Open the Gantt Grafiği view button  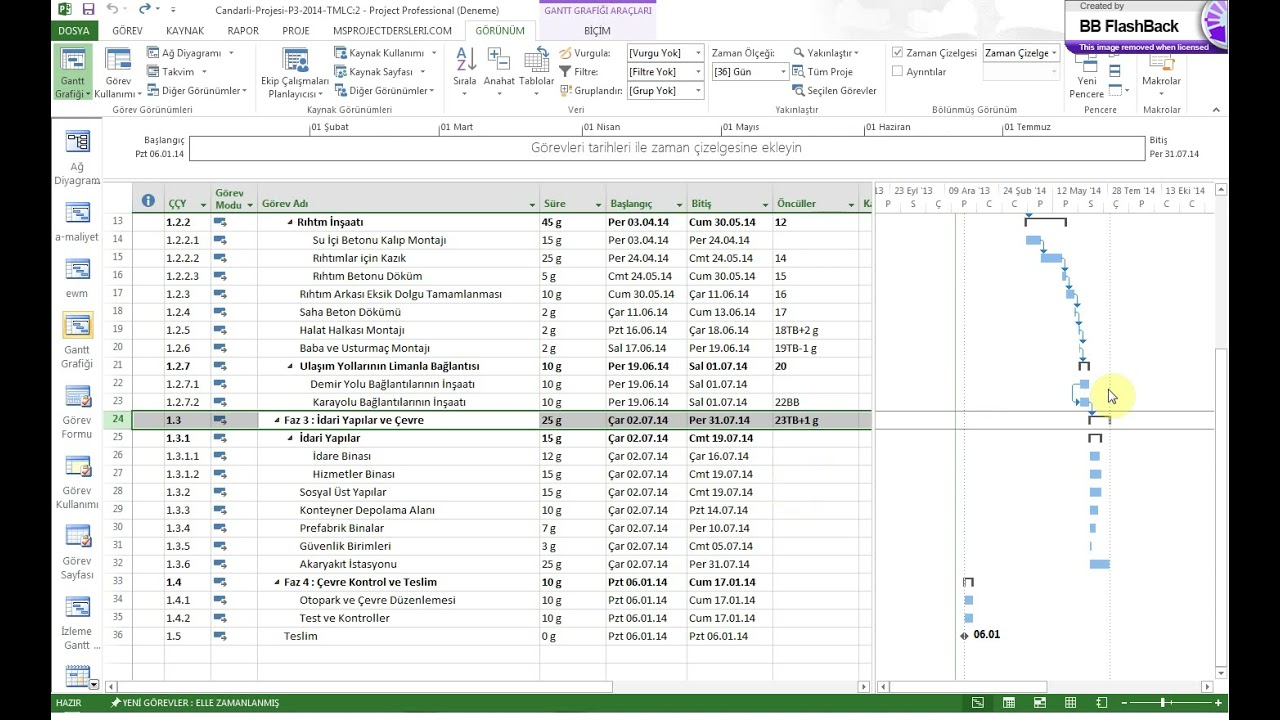(73, 72)
